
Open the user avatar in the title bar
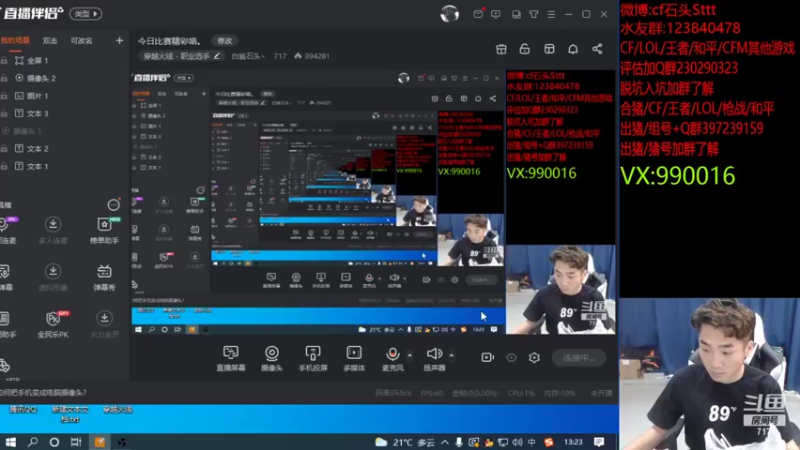point(449,14)
